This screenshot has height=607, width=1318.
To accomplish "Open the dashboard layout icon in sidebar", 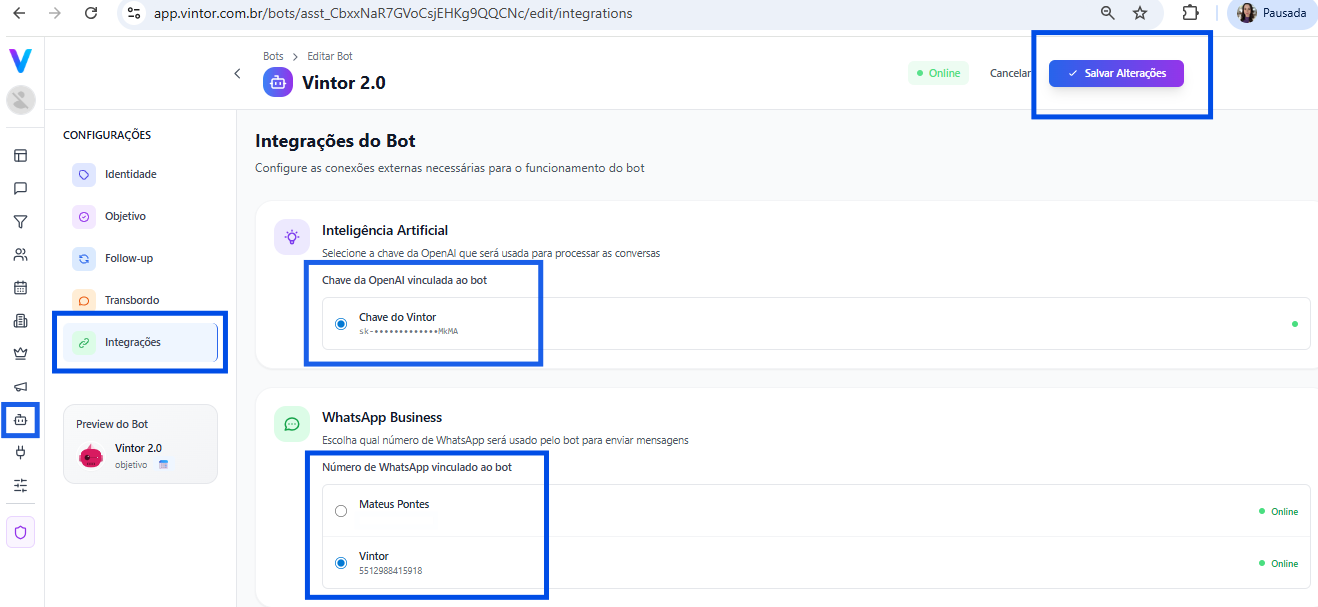I will tap(21, 155).
